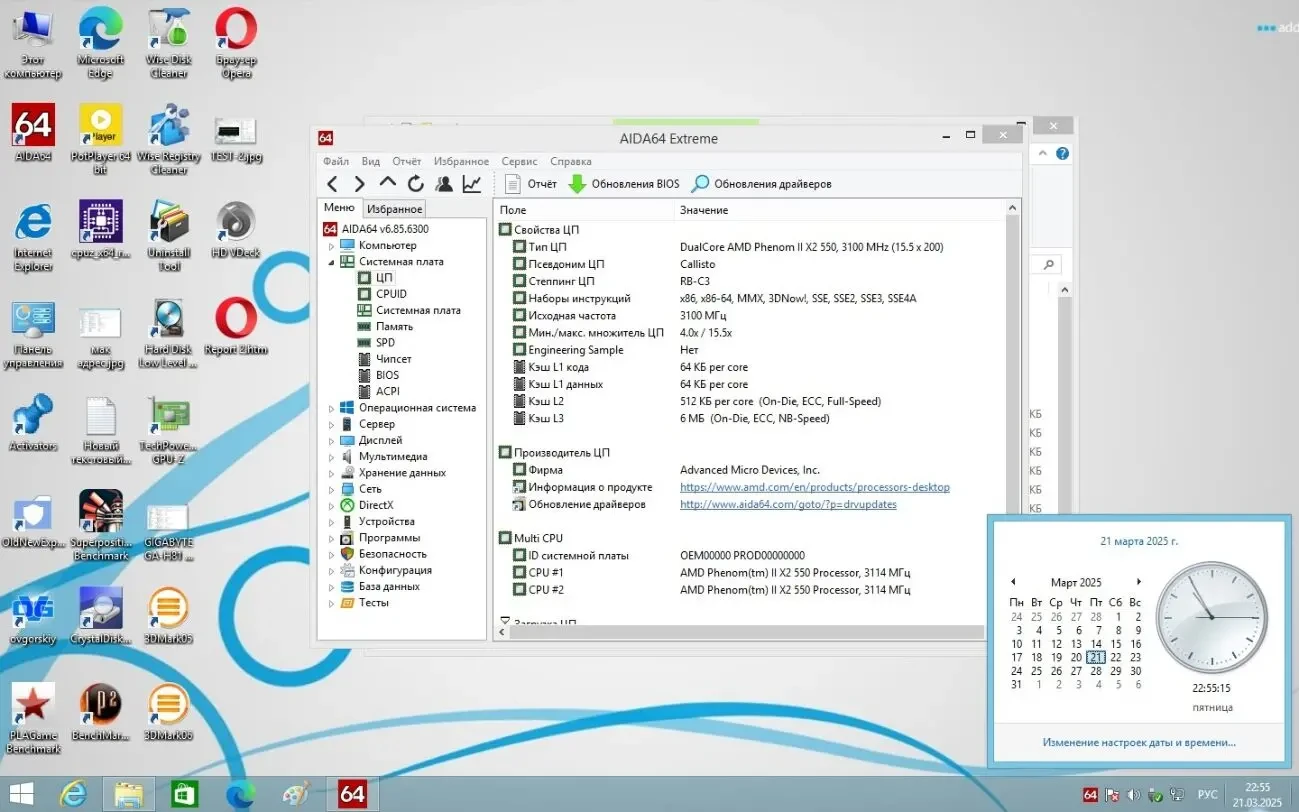This screenshot has width=1299, height=812.
Task: Click the BIOS updates green arrow button
Action: click(623, 184)
